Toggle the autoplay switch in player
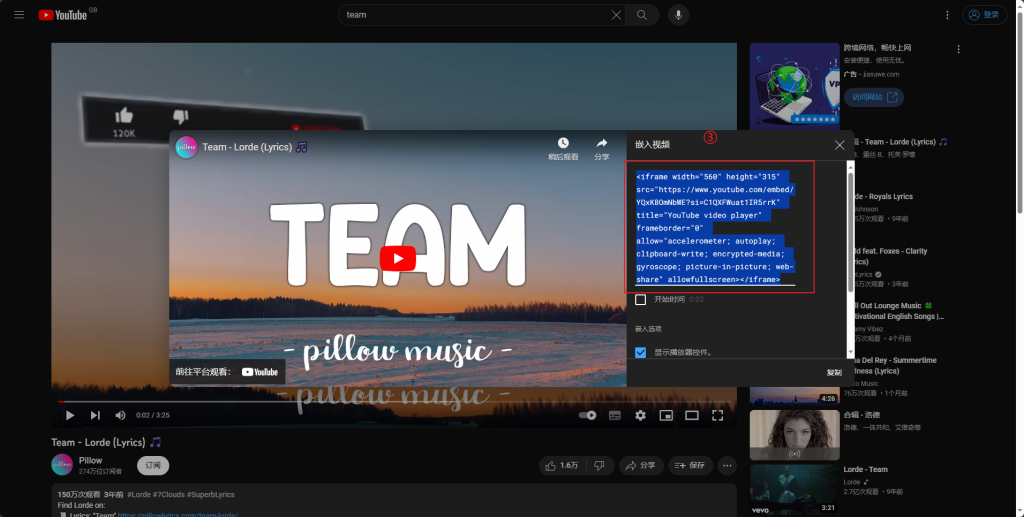 [588, 415]
